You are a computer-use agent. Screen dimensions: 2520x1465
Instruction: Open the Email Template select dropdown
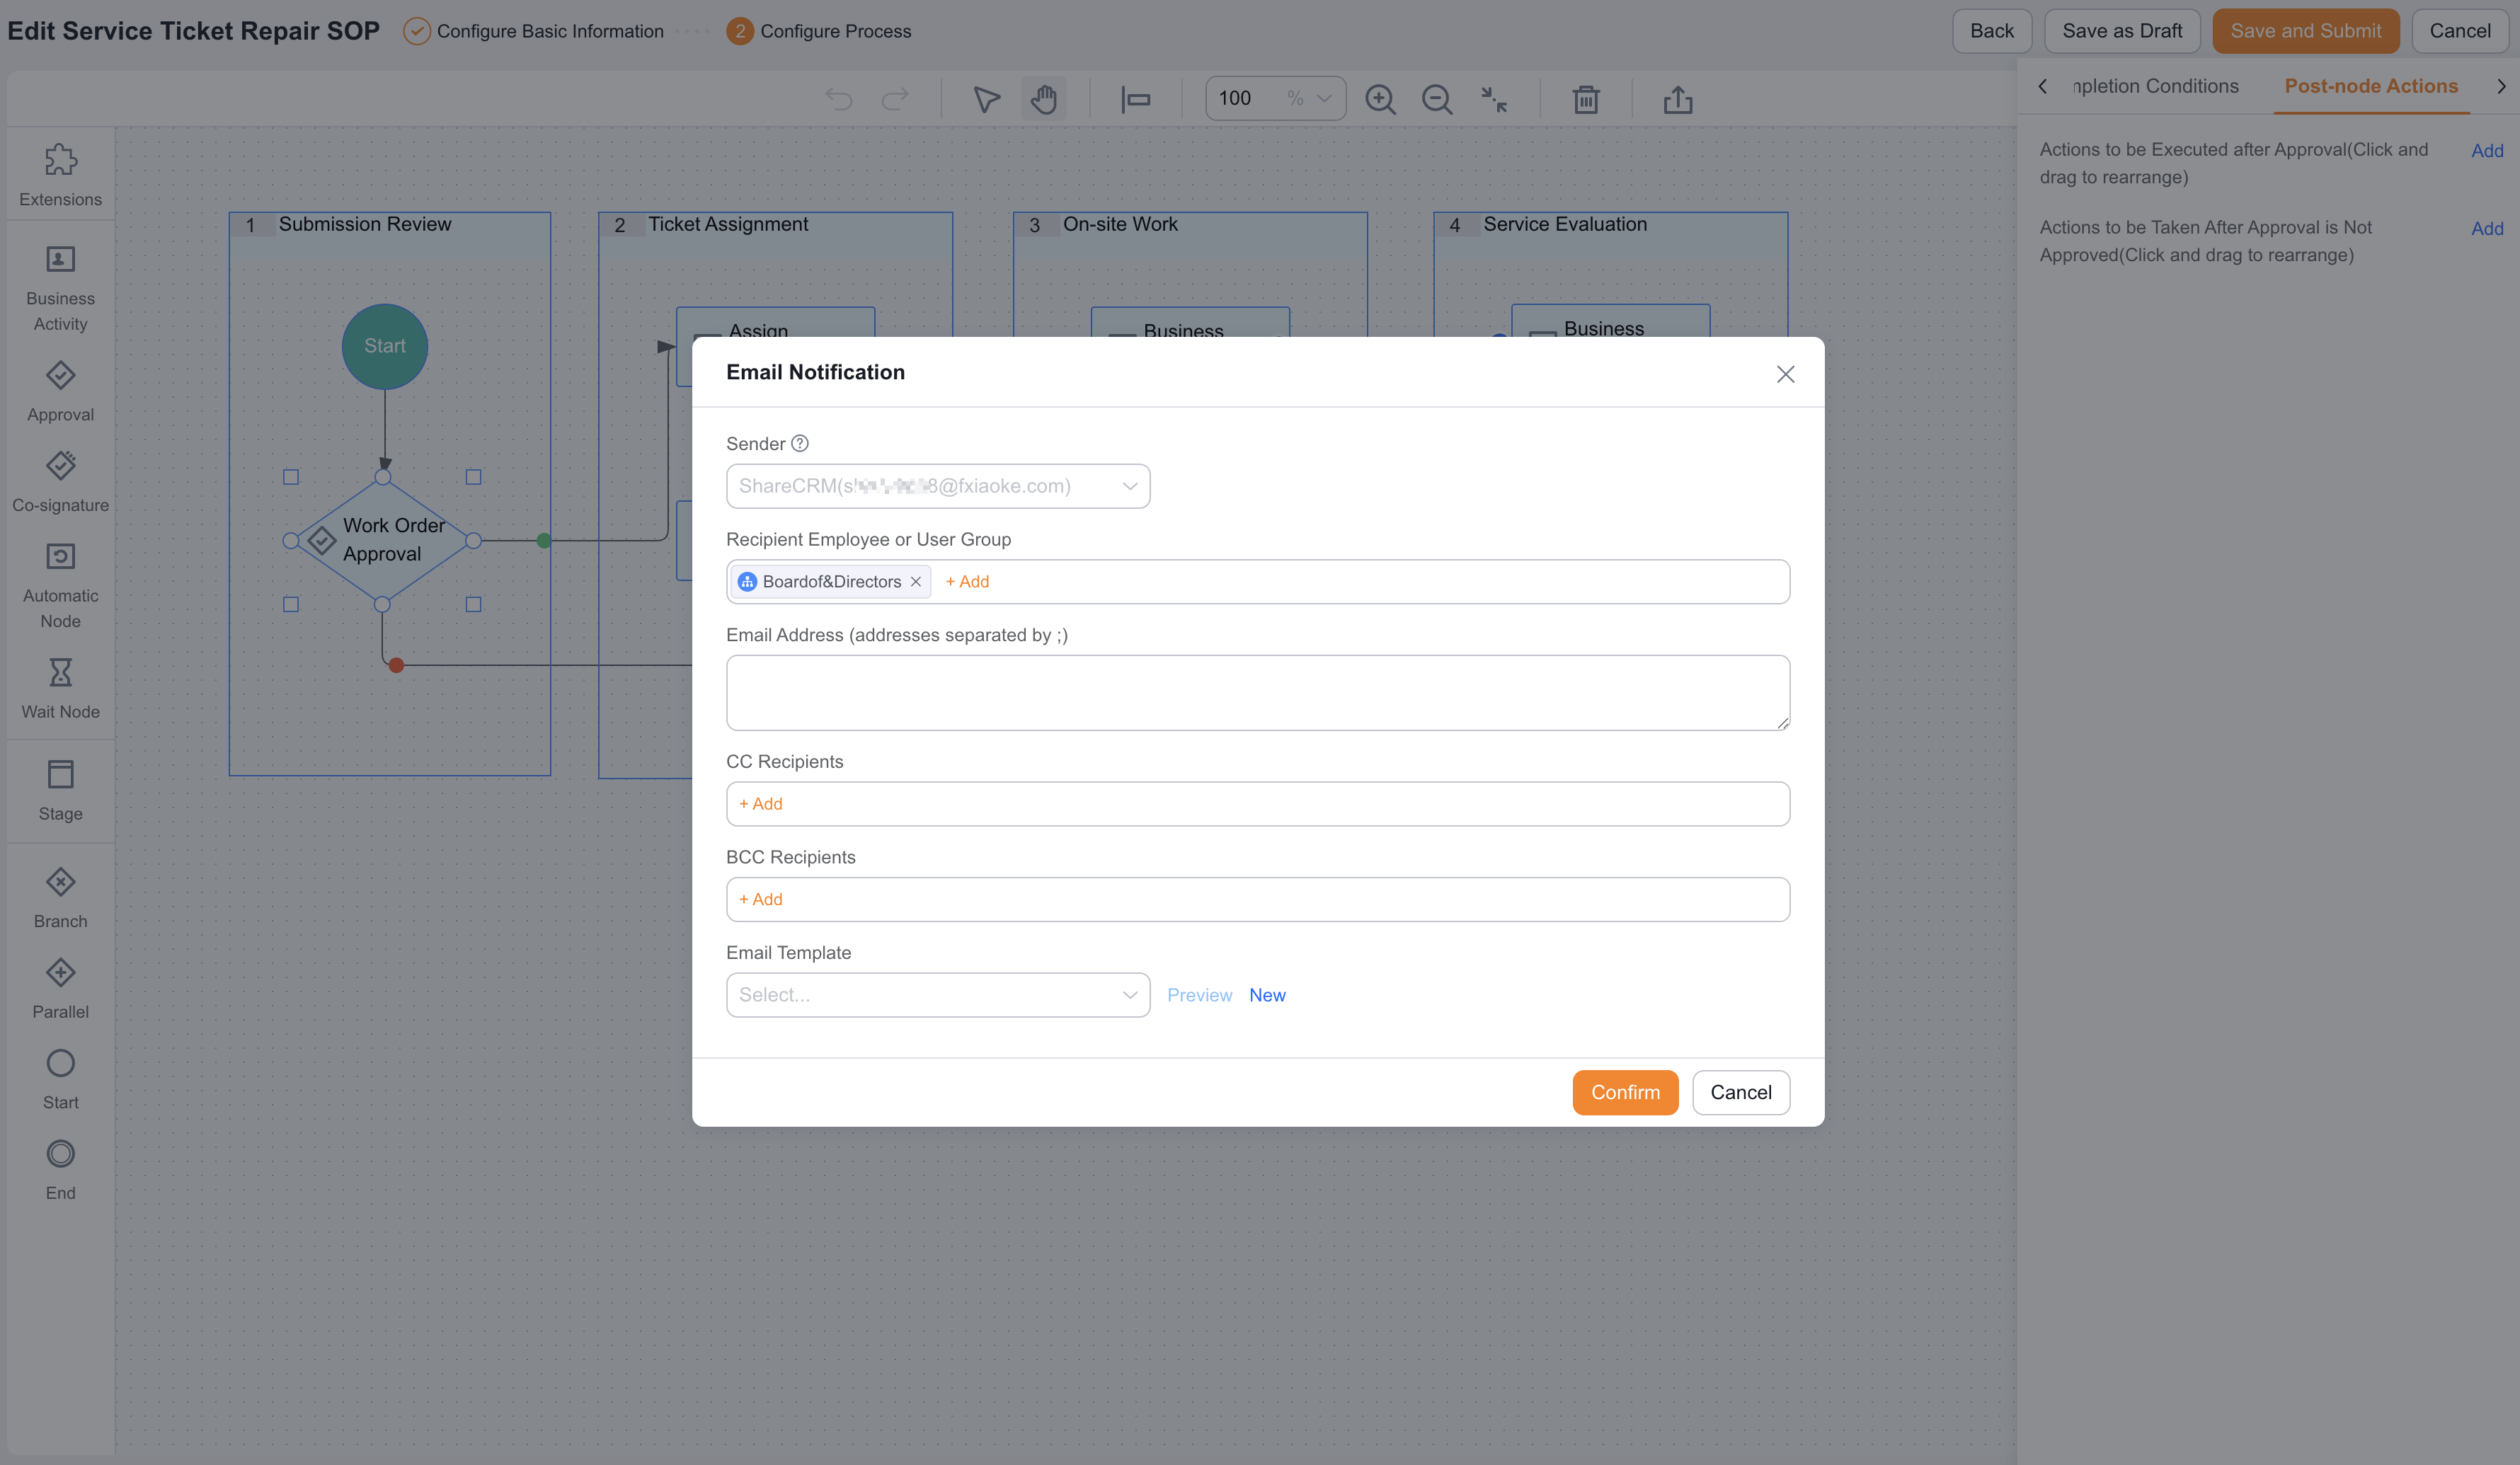click(x=938, y=995)
